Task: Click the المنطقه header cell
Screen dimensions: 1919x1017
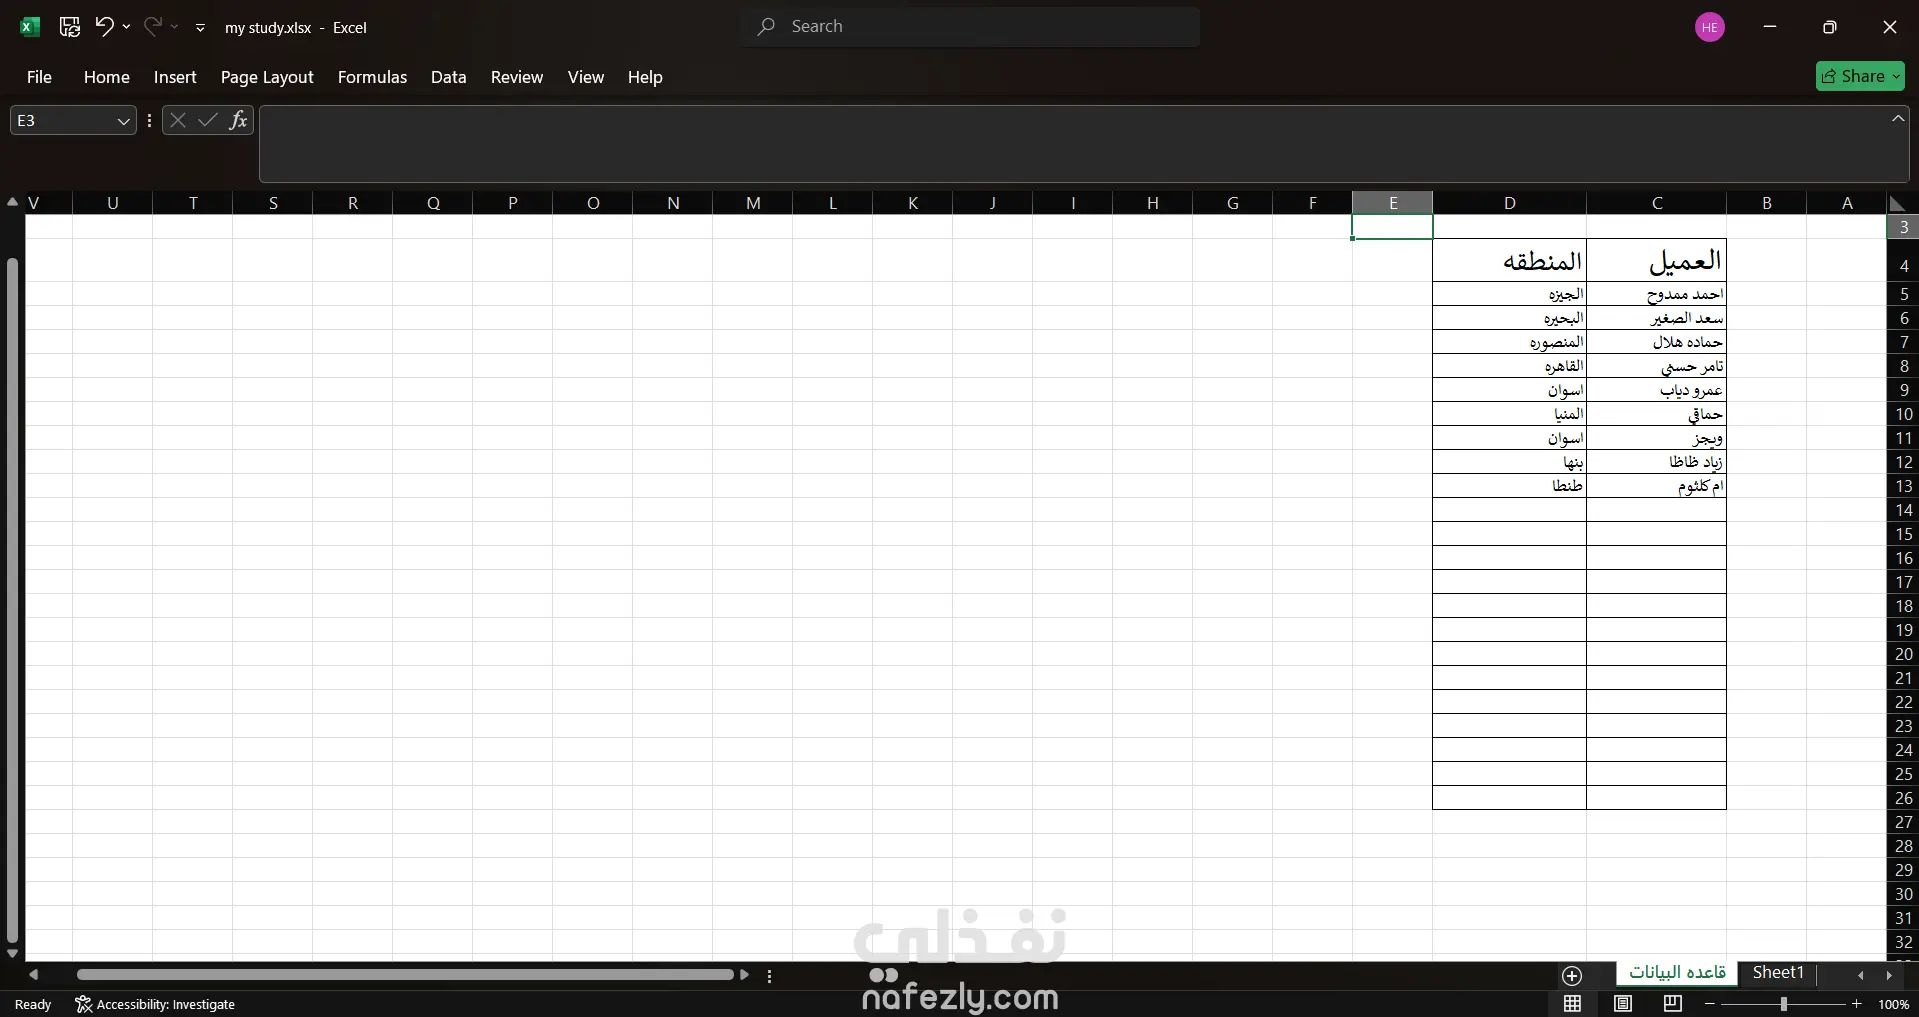Action: click(1509, 260)
